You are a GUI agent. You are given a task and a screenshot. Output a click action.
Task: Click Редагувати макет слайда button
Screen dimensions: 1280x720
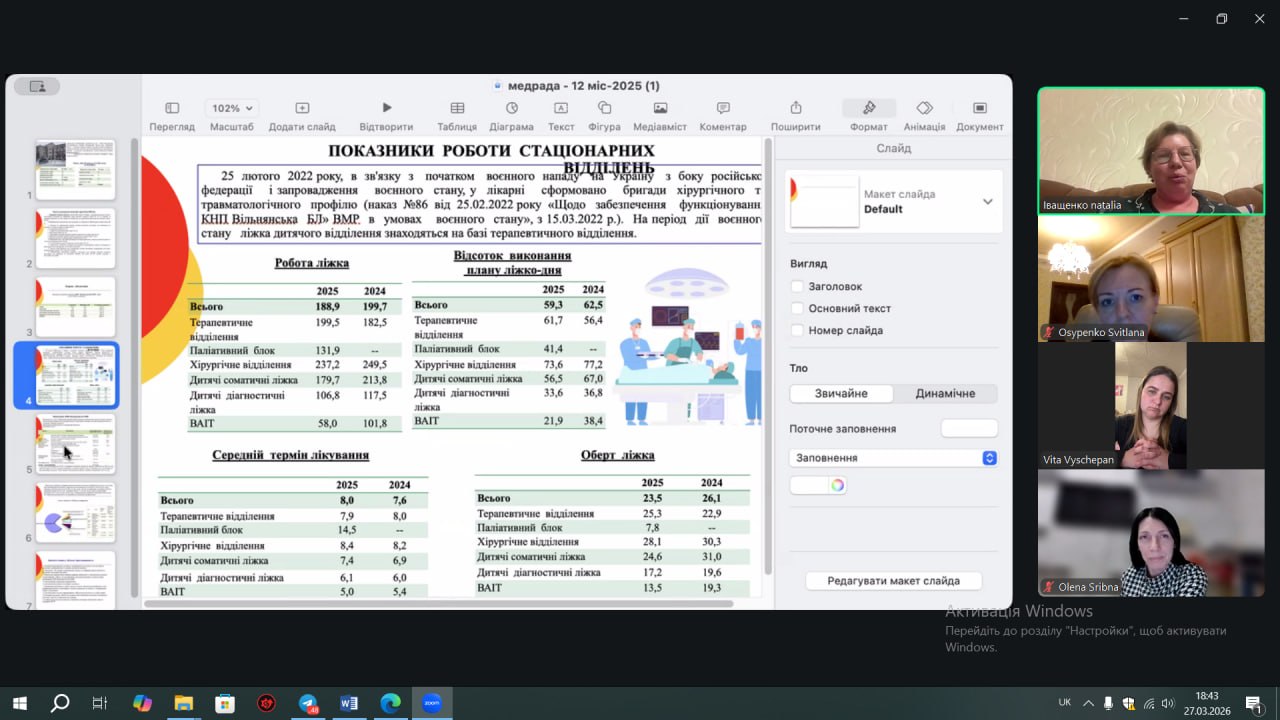[893, 581]
